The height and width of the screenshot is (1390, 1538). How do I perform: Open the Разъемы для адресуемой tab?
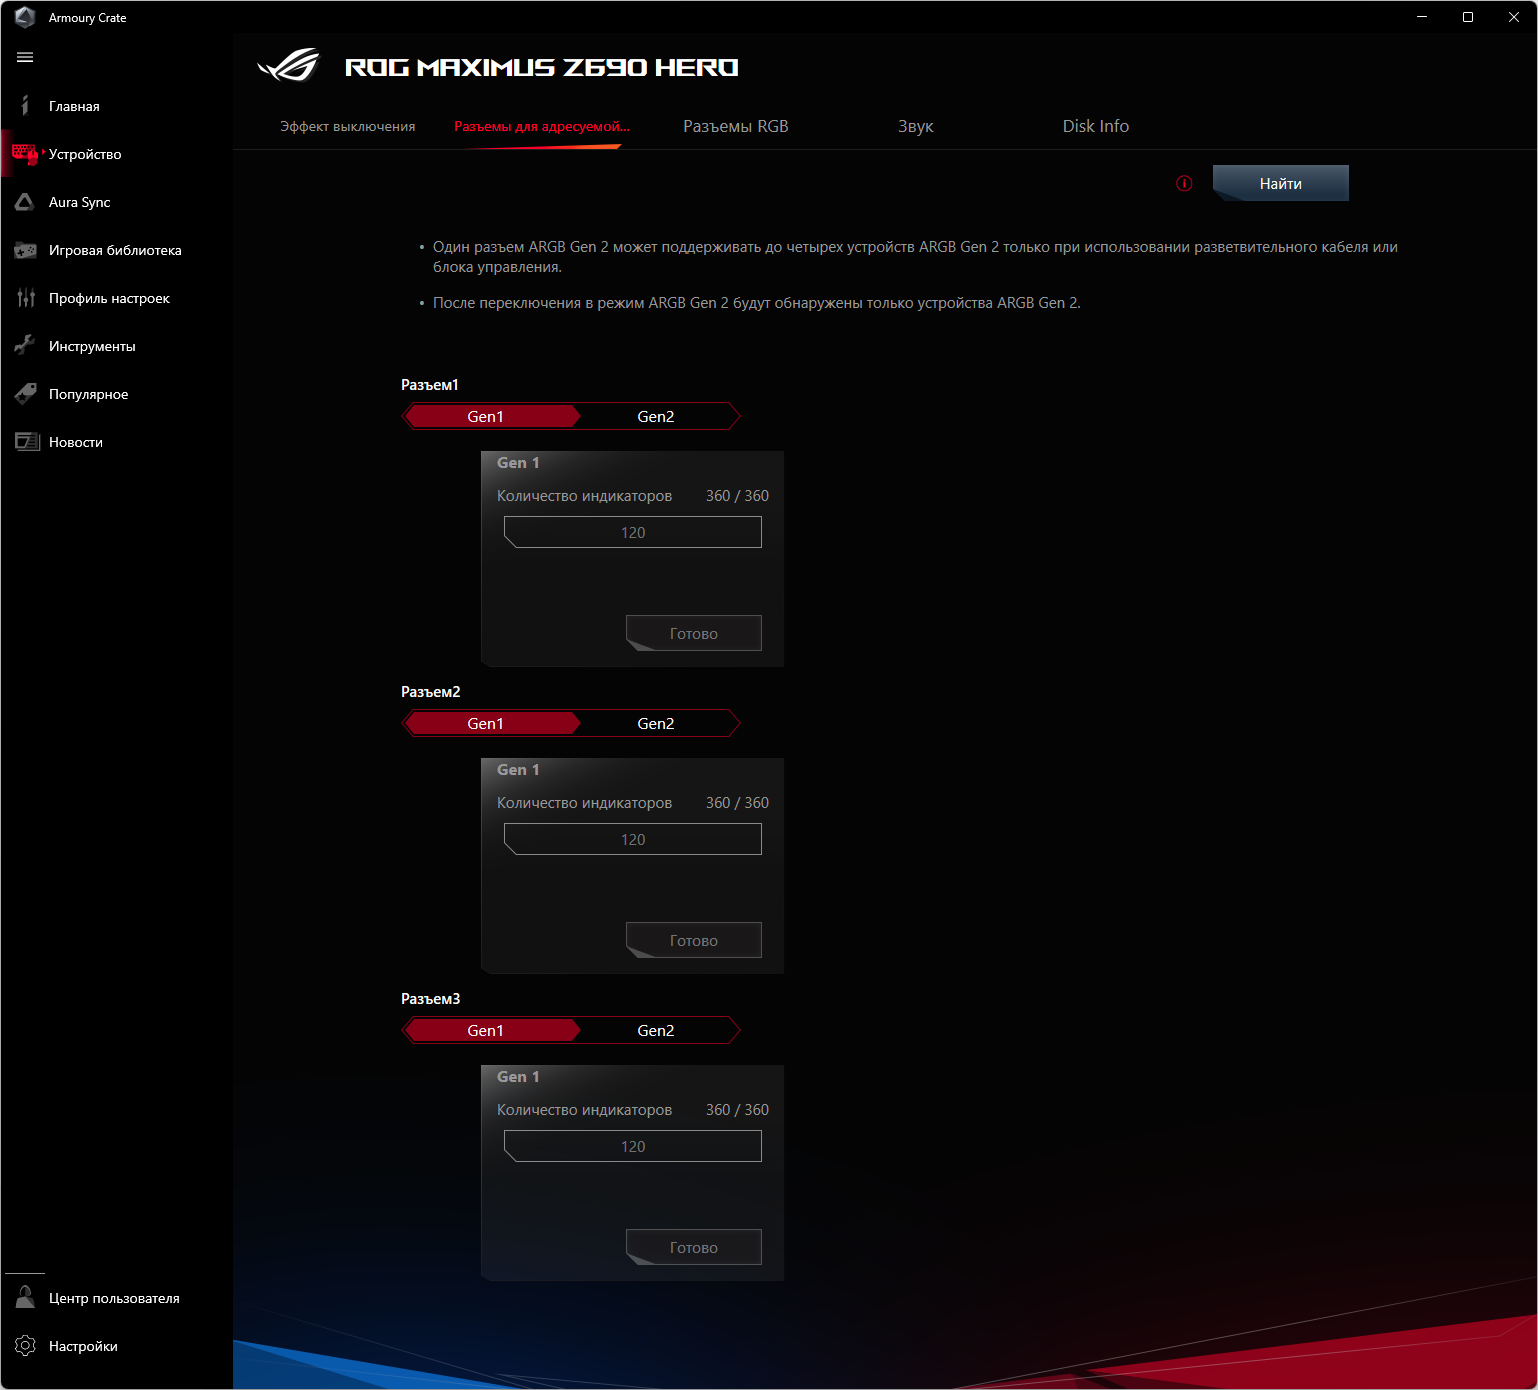click(x=542, y=126)
